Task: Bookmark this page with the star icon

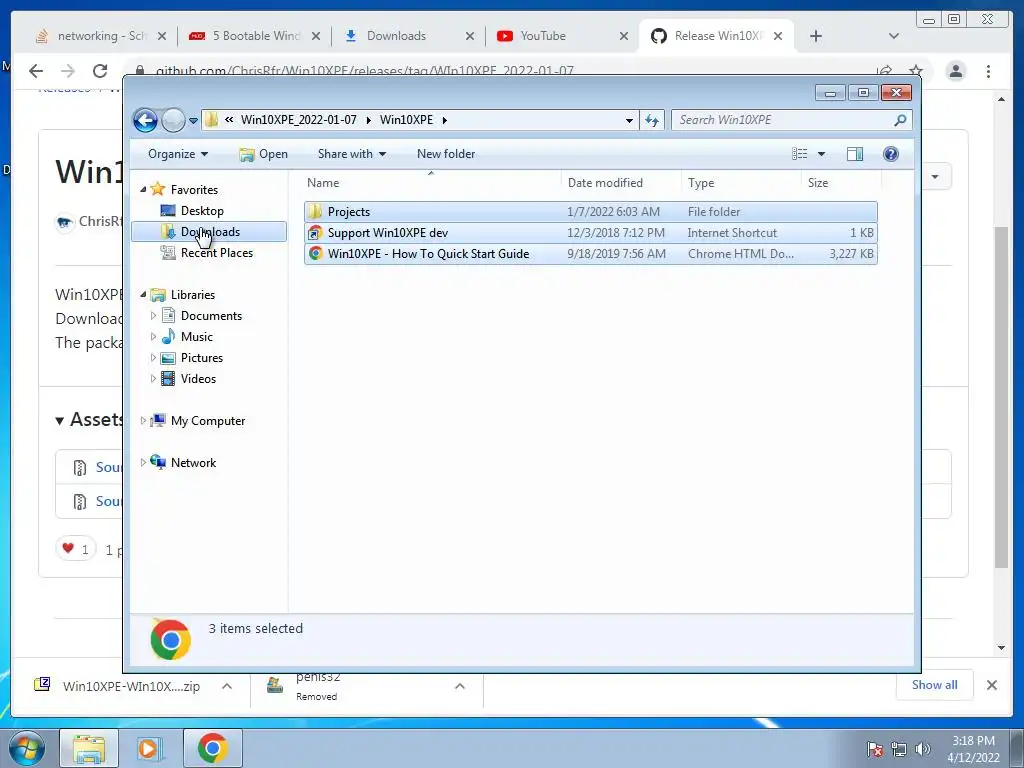Action: coord(916,71)
